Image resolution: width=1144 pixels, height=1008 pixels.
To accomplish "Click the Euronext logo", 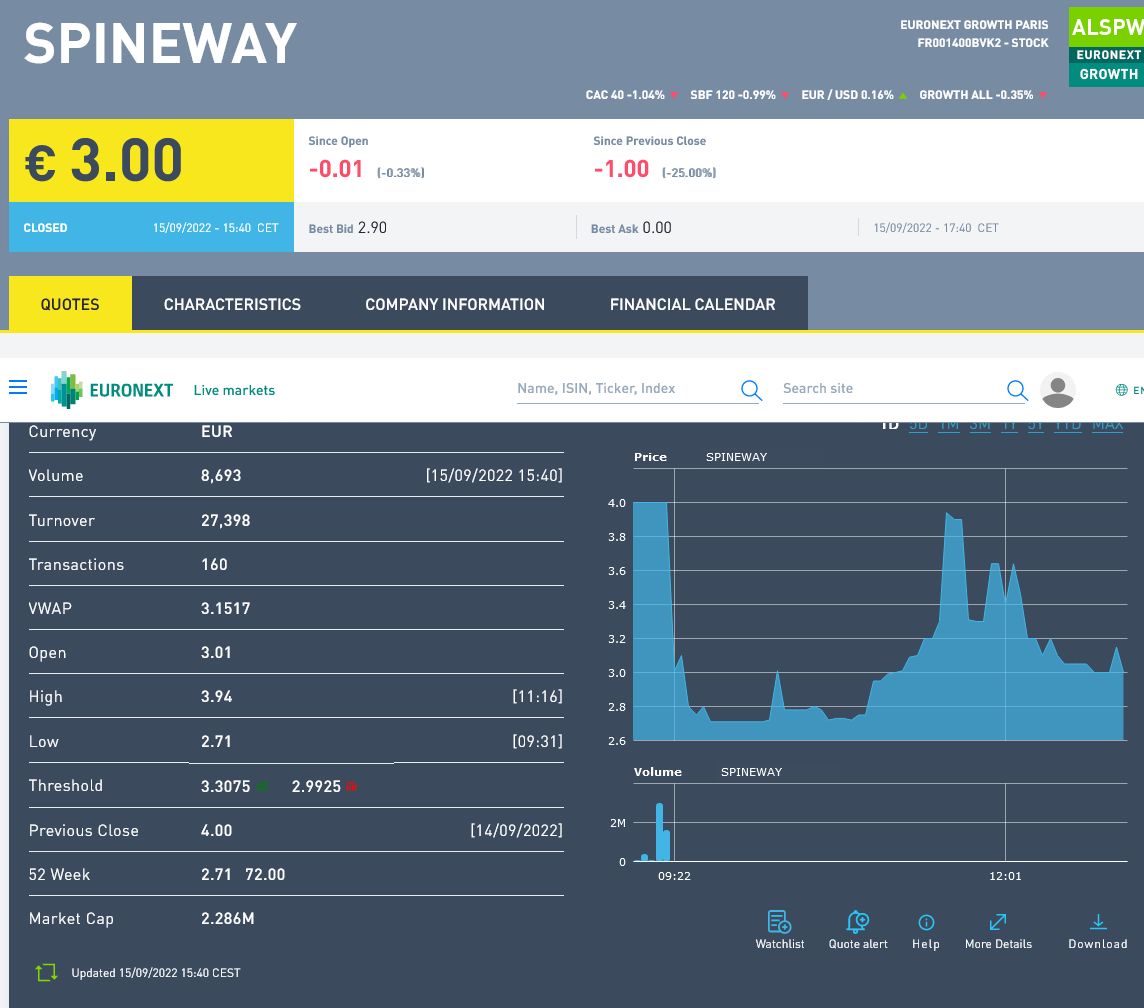I will click(112, 390).
